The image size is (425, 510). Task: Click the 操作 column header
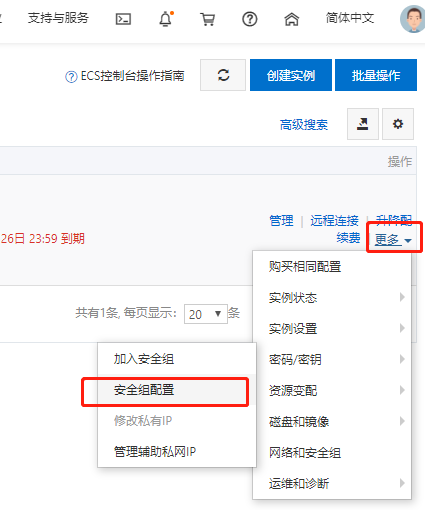[400, 161]
